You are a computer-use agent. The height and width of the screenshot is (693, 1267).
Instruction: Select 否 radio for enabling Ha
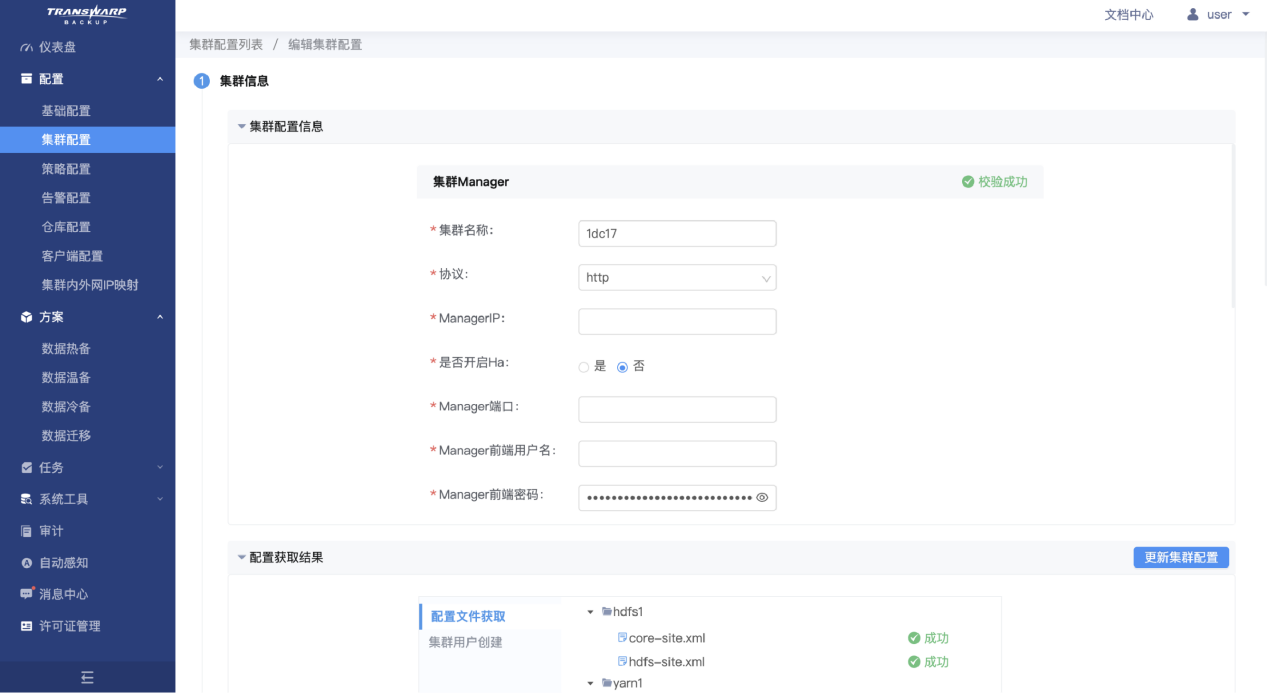pyautogui.click(x=622, y=367)
